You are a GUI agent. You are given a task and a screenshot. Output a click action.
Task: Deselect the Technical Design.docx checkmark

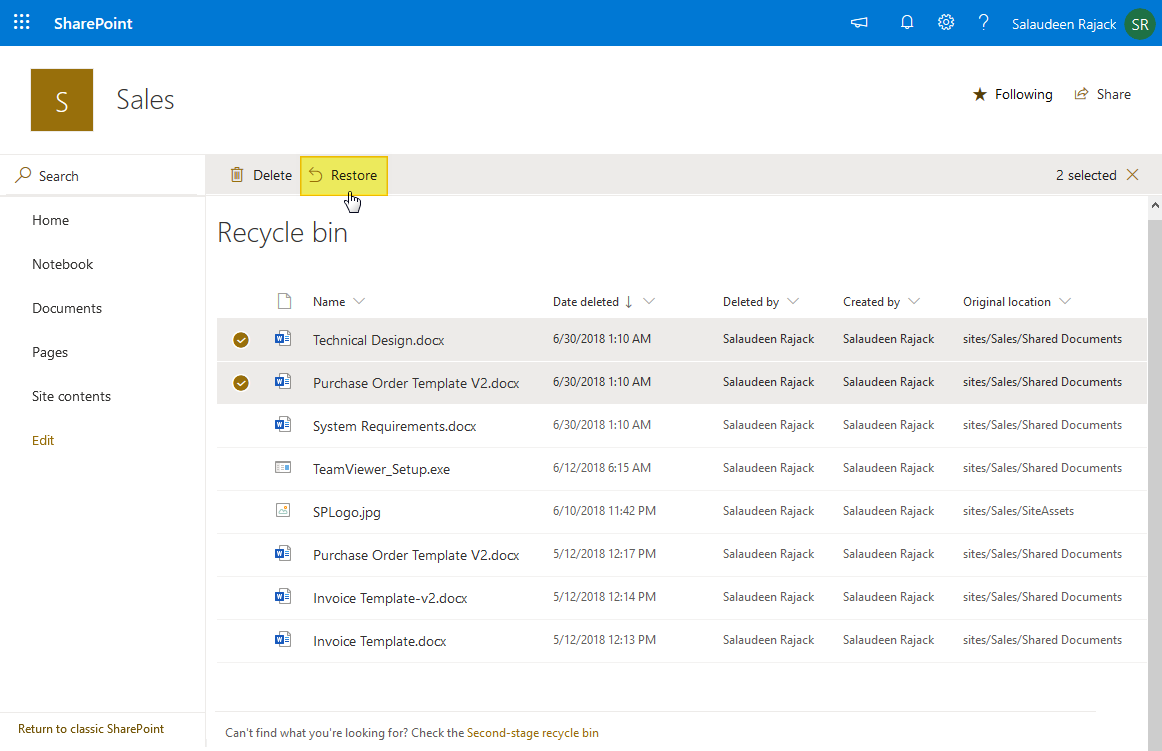coord(241,339)
